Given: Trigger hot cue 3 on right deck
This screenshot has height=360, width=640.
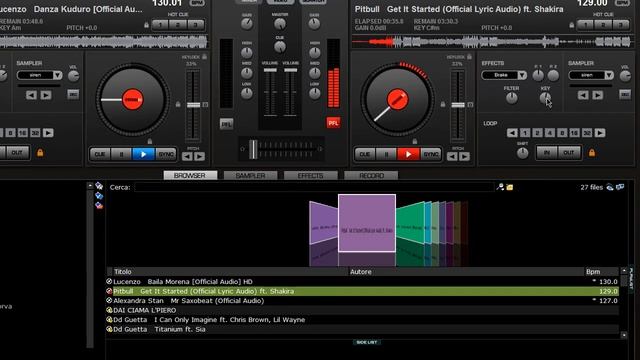Looking at the screenshot, I should pos(621,25).
